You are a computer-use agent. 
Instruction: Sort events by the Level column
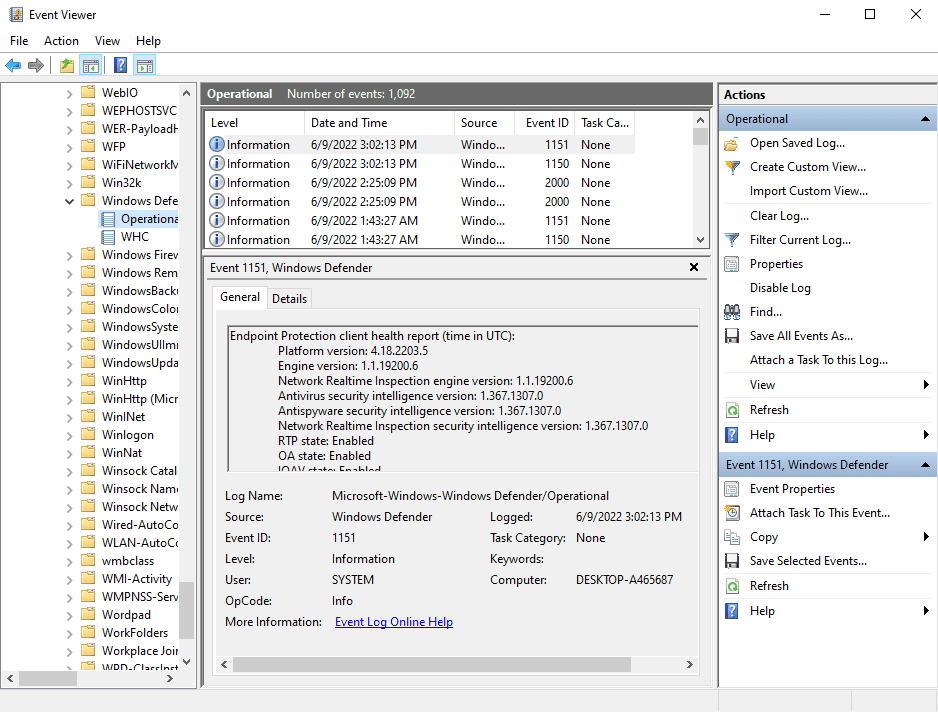(x=232, y=122)
